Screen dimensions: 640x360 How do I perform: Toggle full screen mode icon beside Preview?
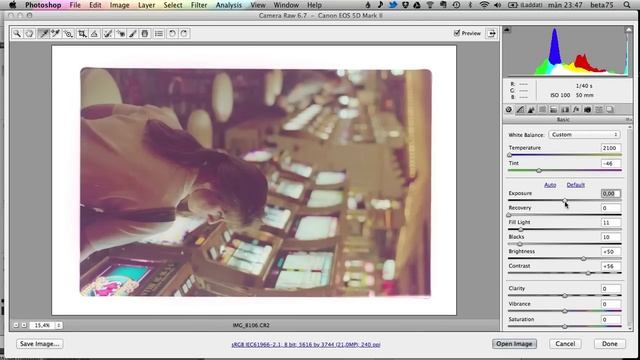(x=492, y=33)
